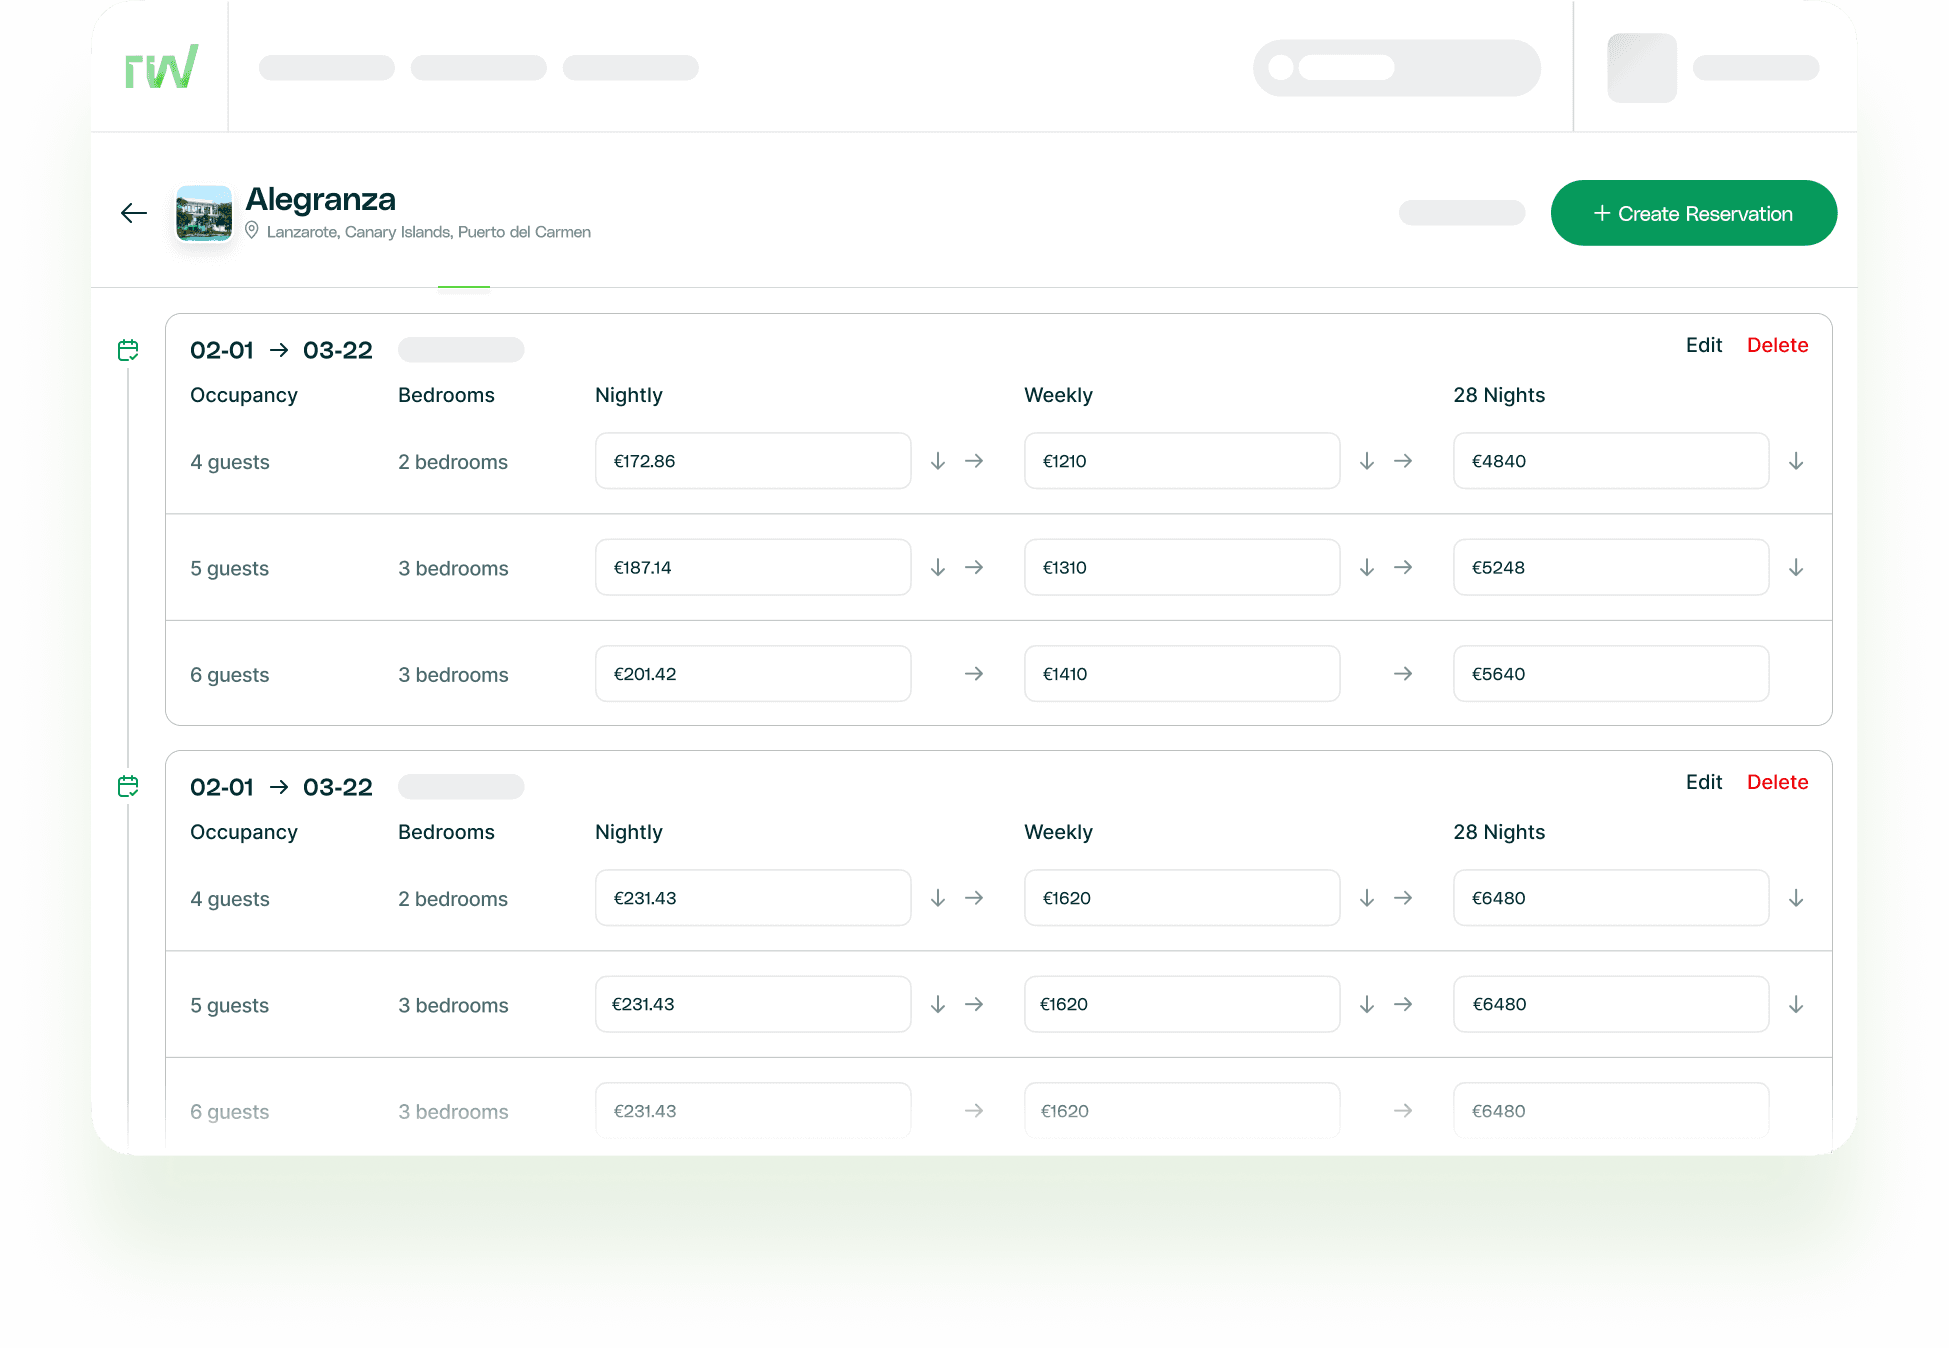Click the down arrow in second period's 4 guests nightly
1949x1348 pixels.
point(938,898)
